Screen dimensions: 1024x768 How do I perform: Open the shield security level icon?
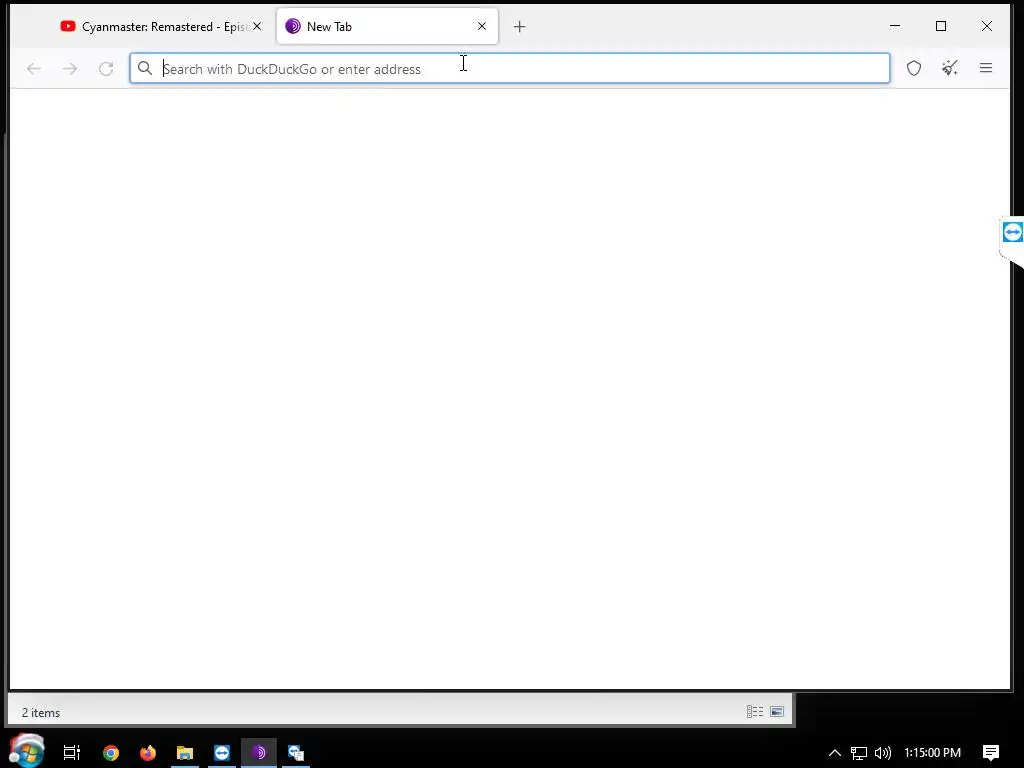pos(914,68)
